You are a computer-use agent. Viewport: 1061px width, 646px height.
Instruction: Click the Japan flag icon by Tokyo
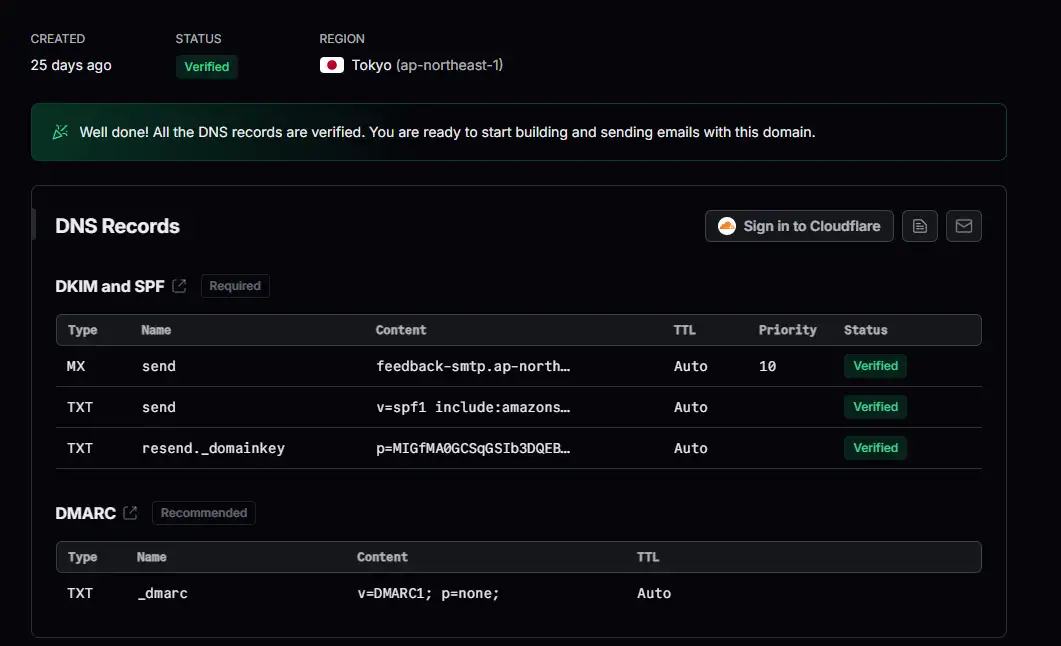[x=331, y=66]
